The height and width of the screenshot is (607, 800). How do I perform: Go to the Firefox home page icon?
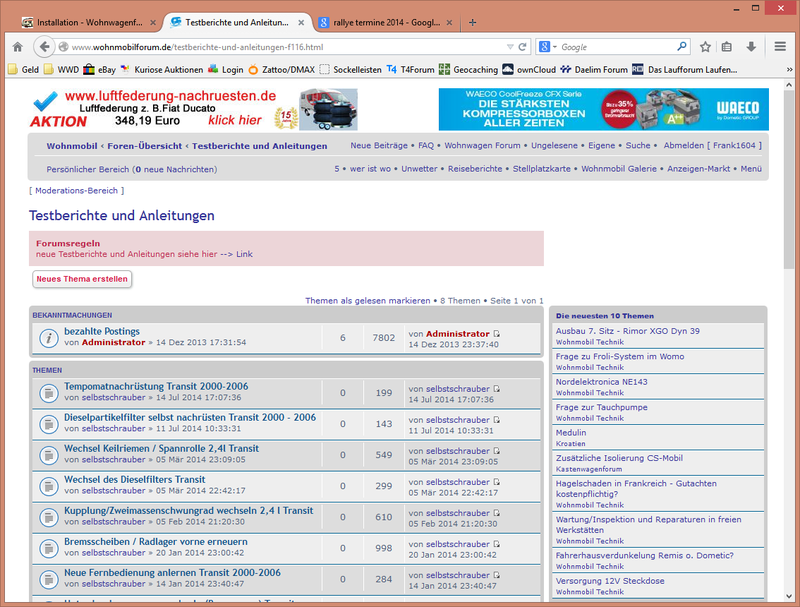(x=17, y=47)
